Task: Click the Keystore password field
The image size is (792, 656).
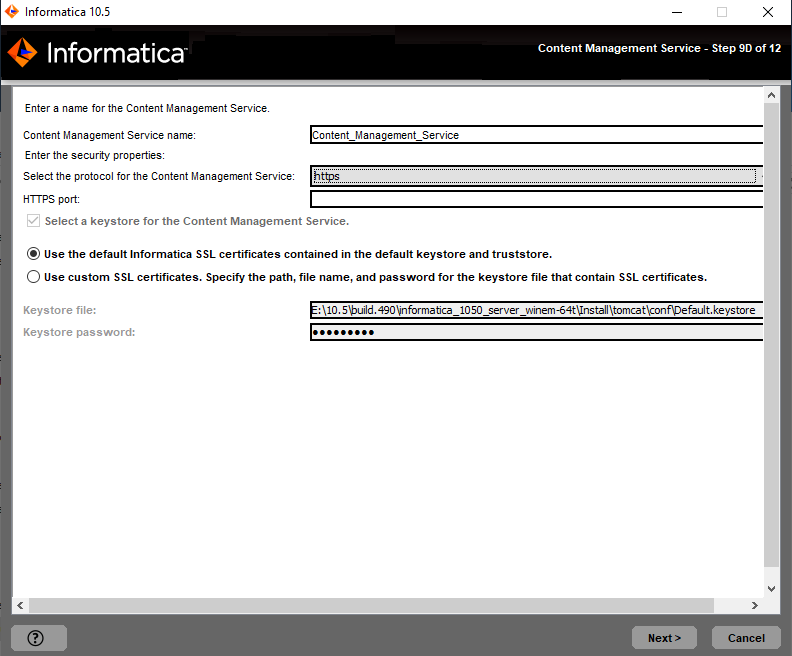Action: tap(536, 332)
